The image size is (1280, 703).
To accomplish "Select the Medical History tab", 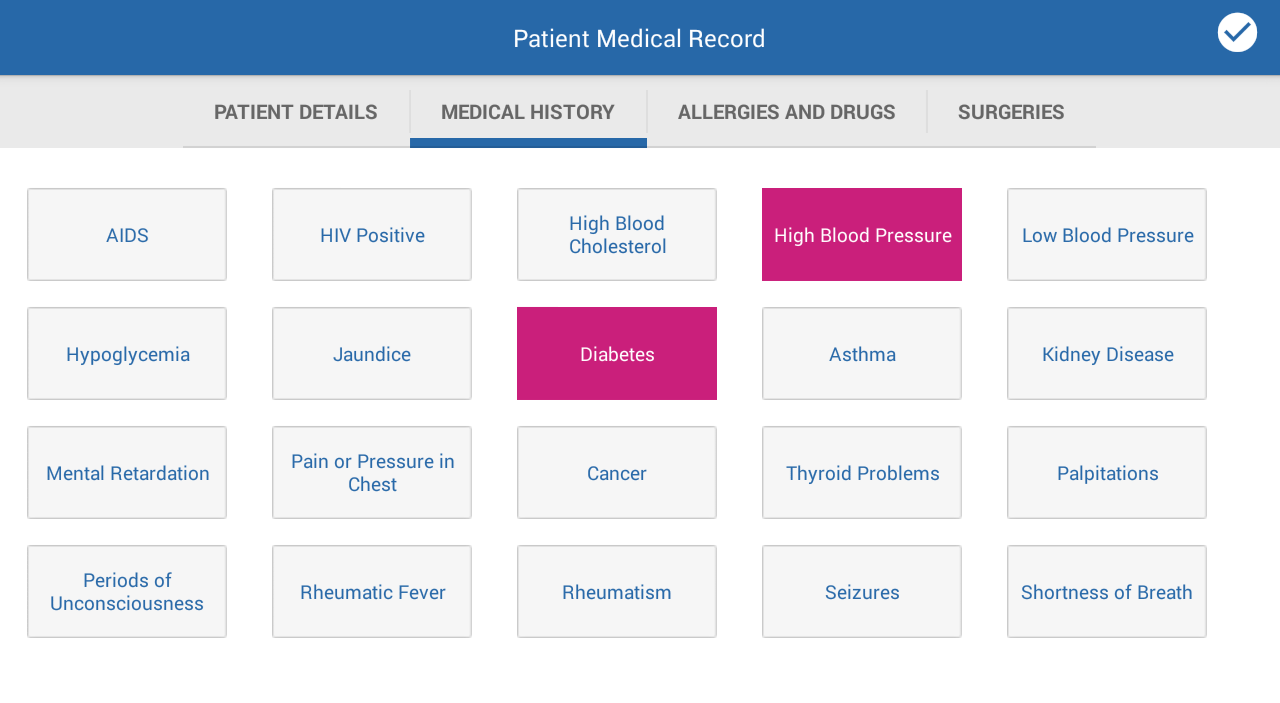I will 528,112.
